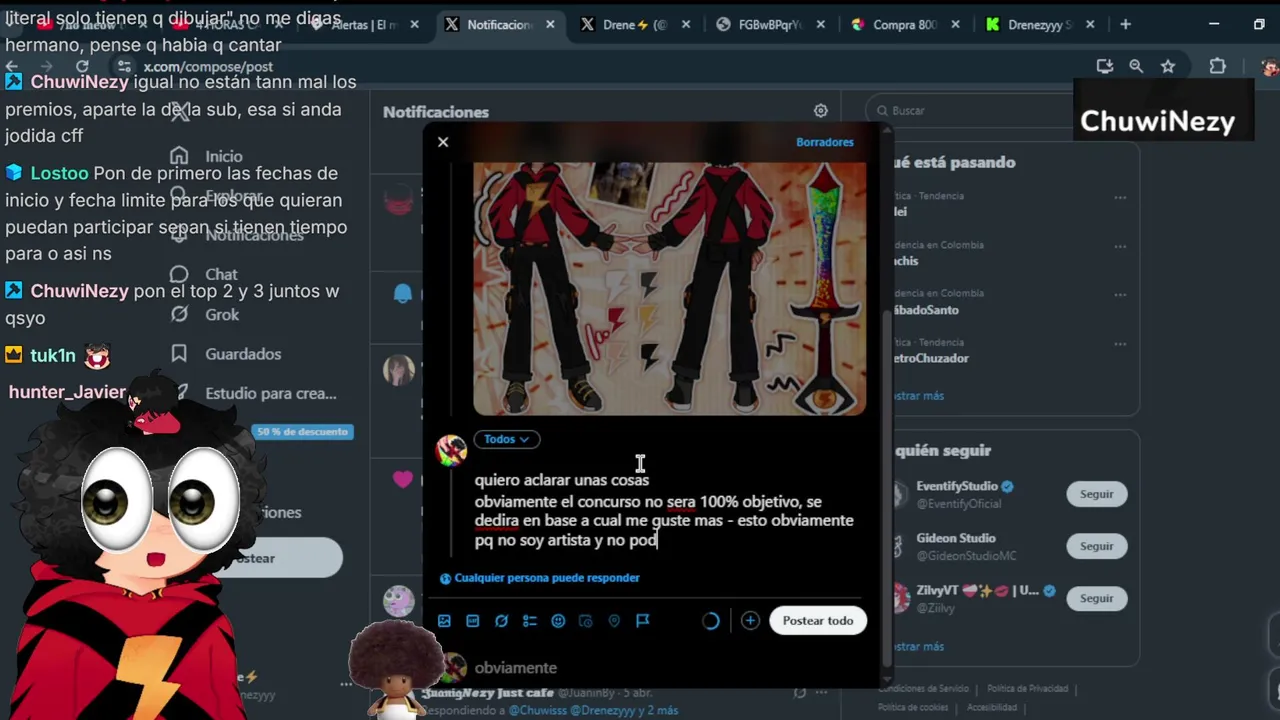Open Inicio in sidebar
The width and height of the screenshot is (1280, 720).
tap(208, 156)
